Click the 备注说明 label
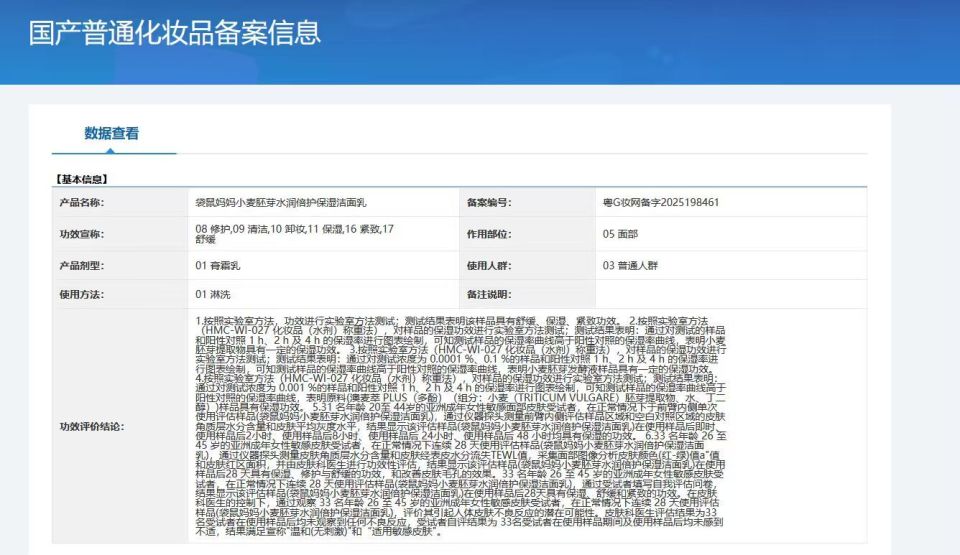The width and height of the screenshot is (960, 555). (x=489, y=294)
